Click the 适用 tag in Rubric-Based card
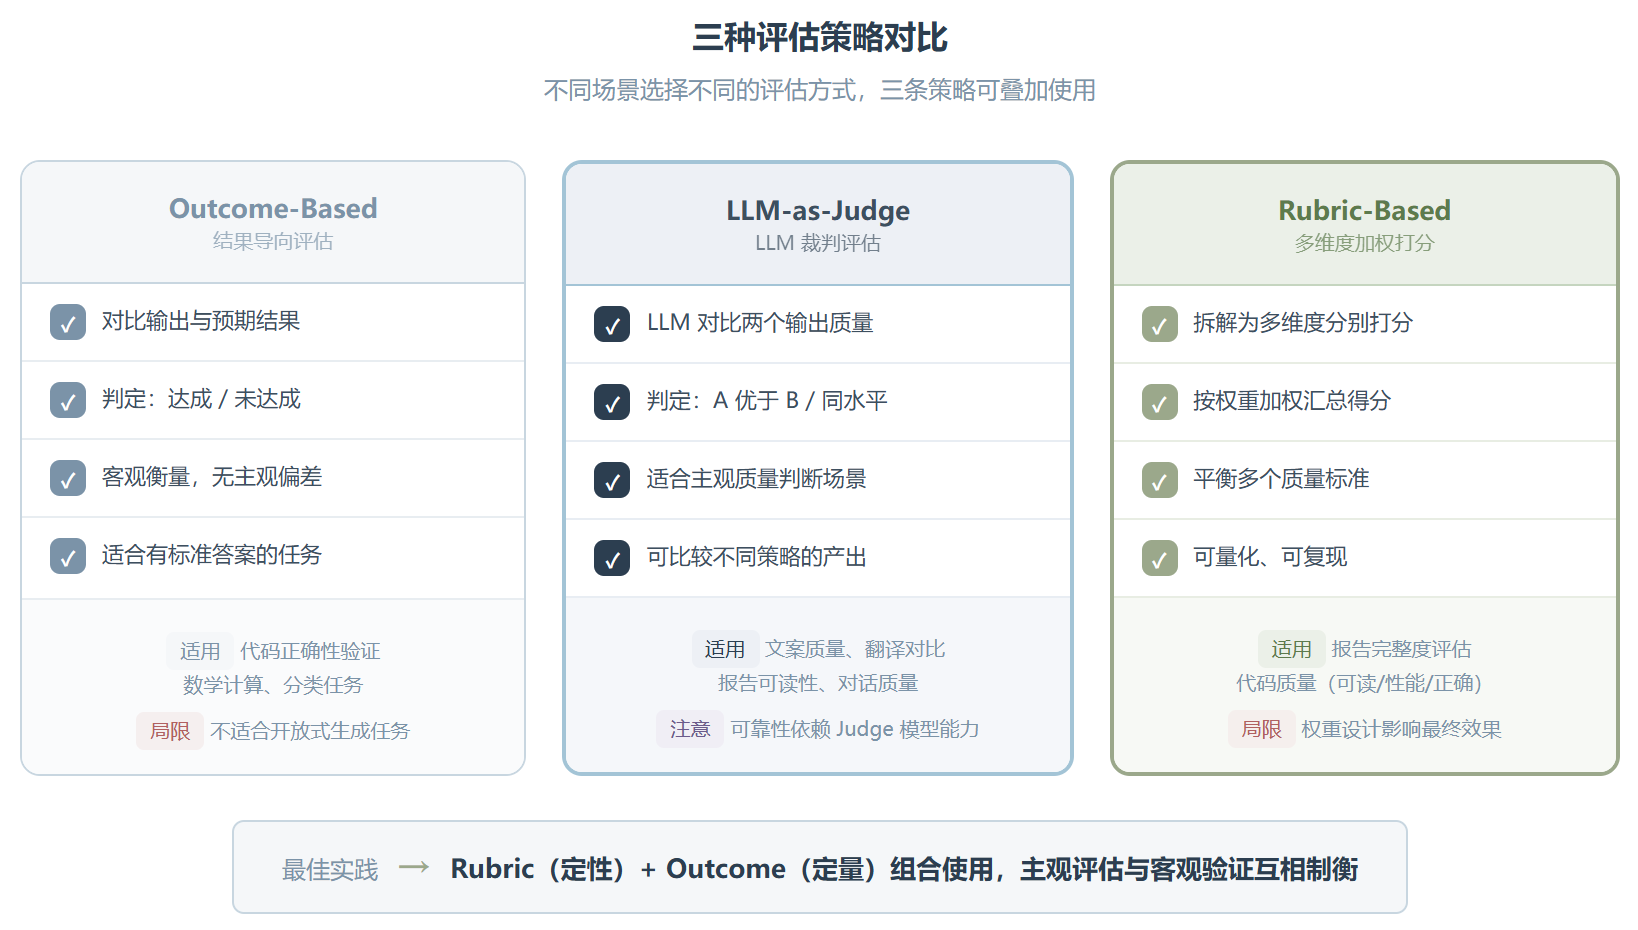Viewport: 1638px width, 930px height. click(1291, 649)
